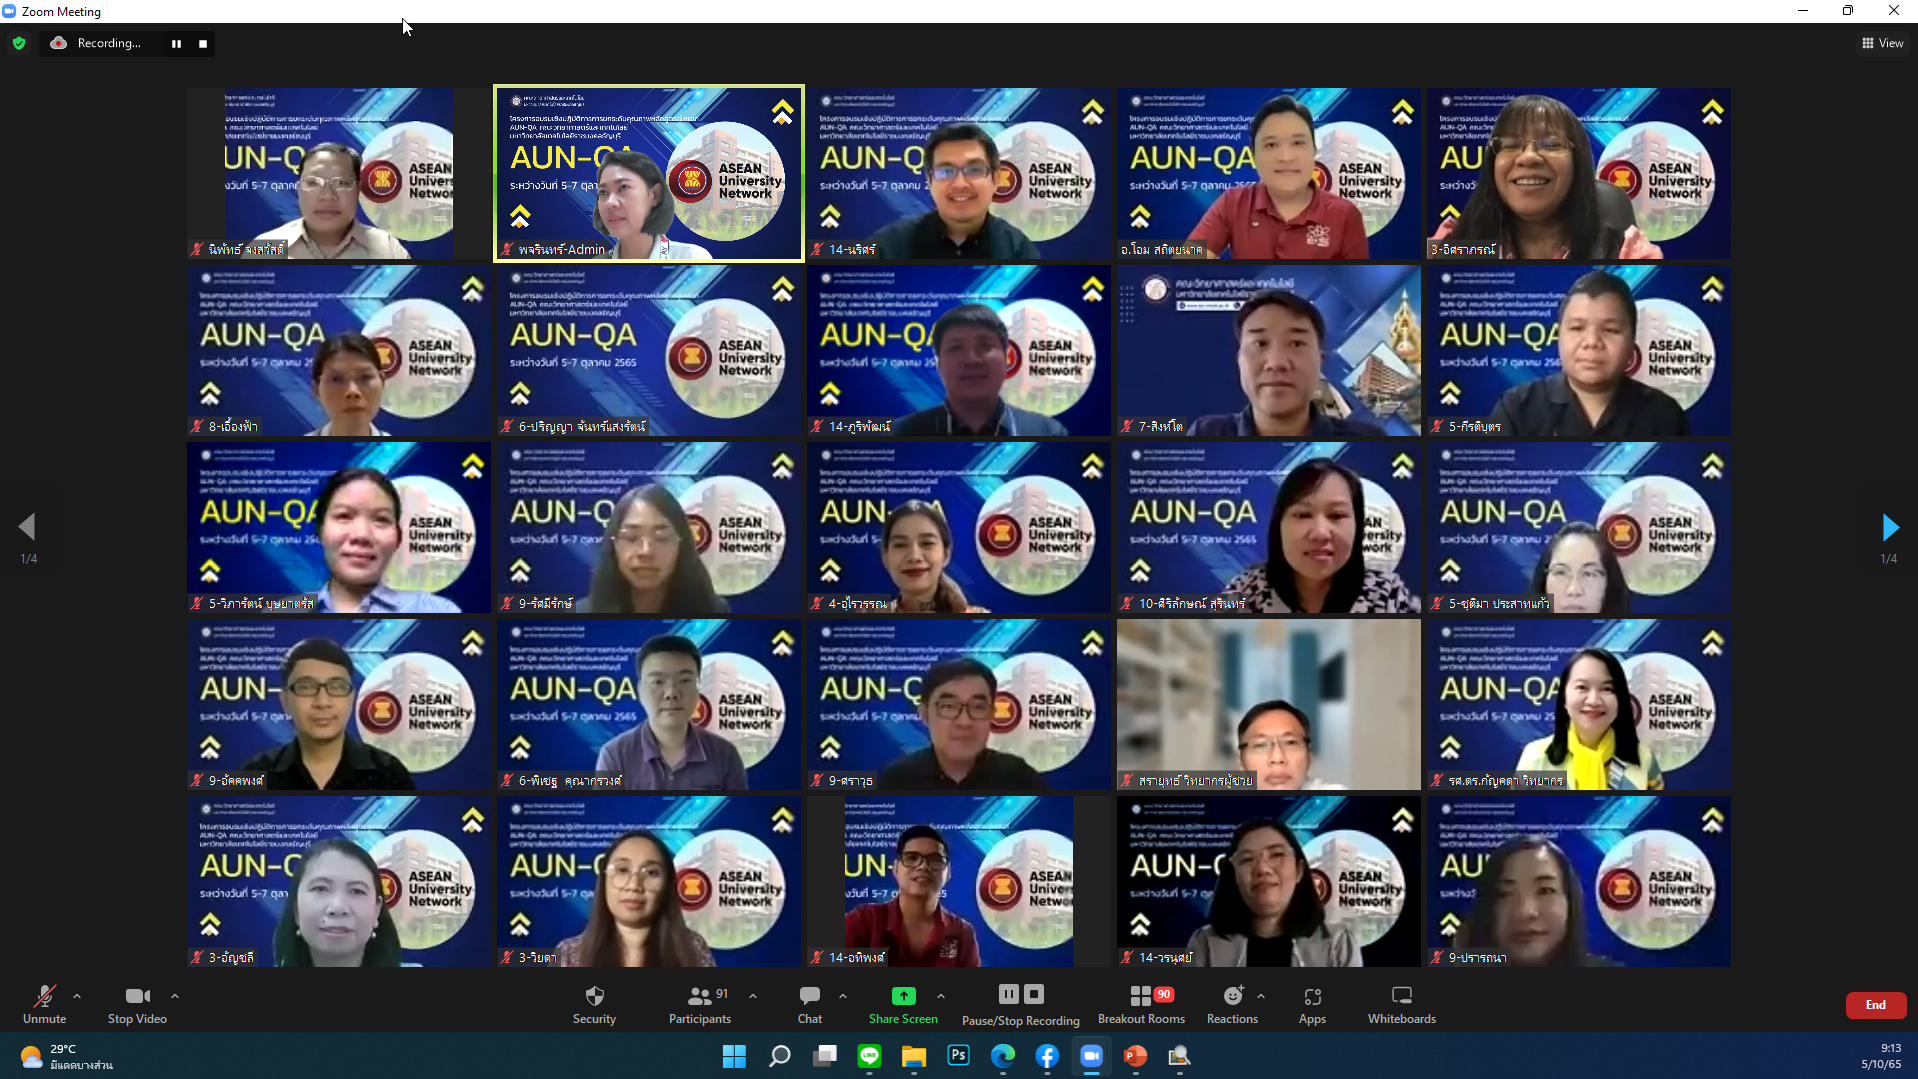Open Photoshop from taskbar
Viewport: 1918px width, 1079px height.
pyautogui.click(x=958, y=1056)
